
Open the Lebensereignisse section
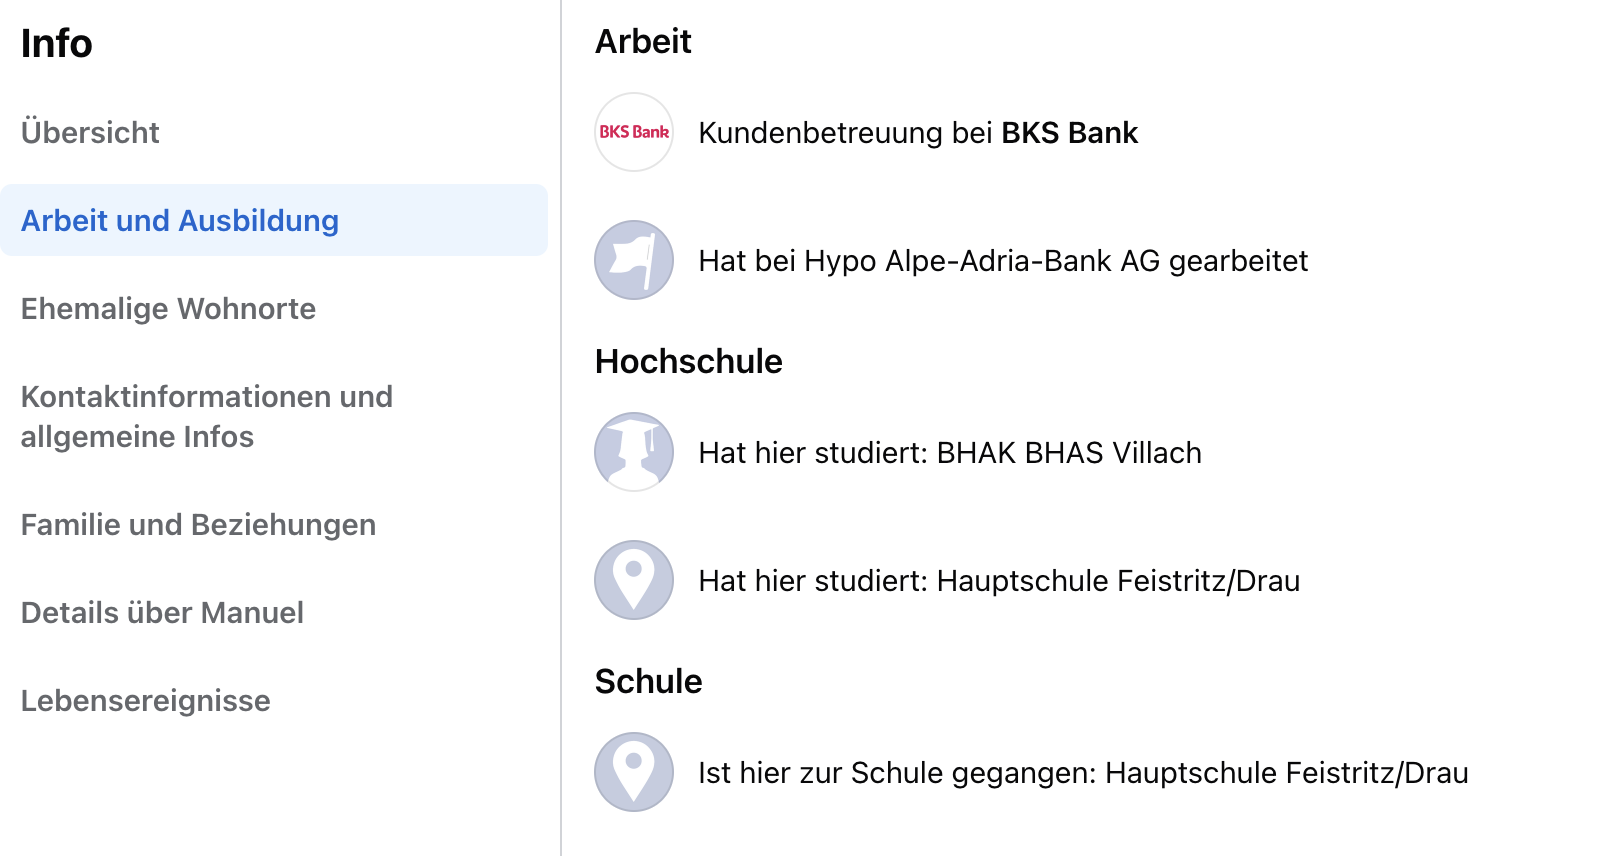point(145,700)
